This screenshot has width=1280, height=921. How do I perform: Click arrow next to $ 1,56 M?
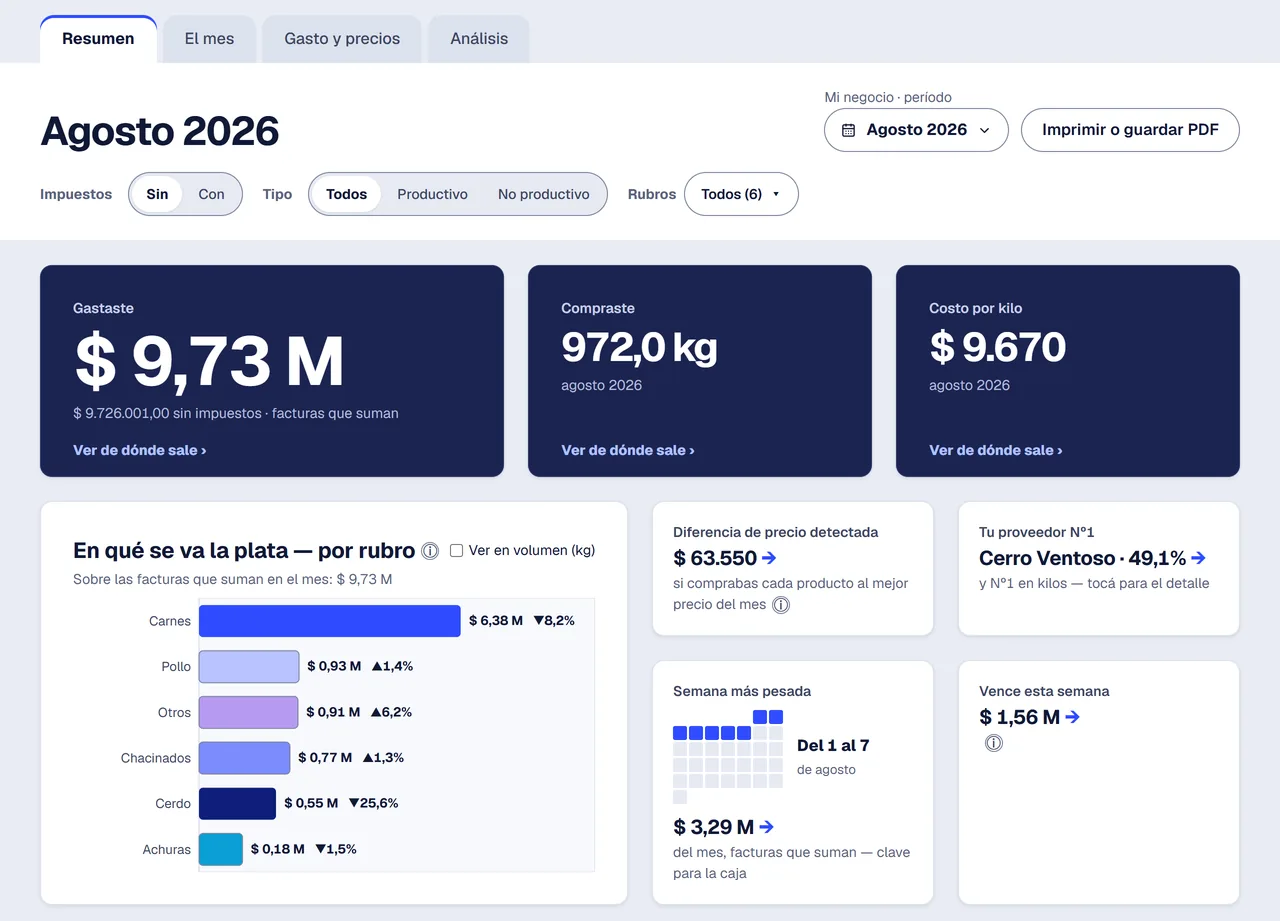click(1072, 717)
